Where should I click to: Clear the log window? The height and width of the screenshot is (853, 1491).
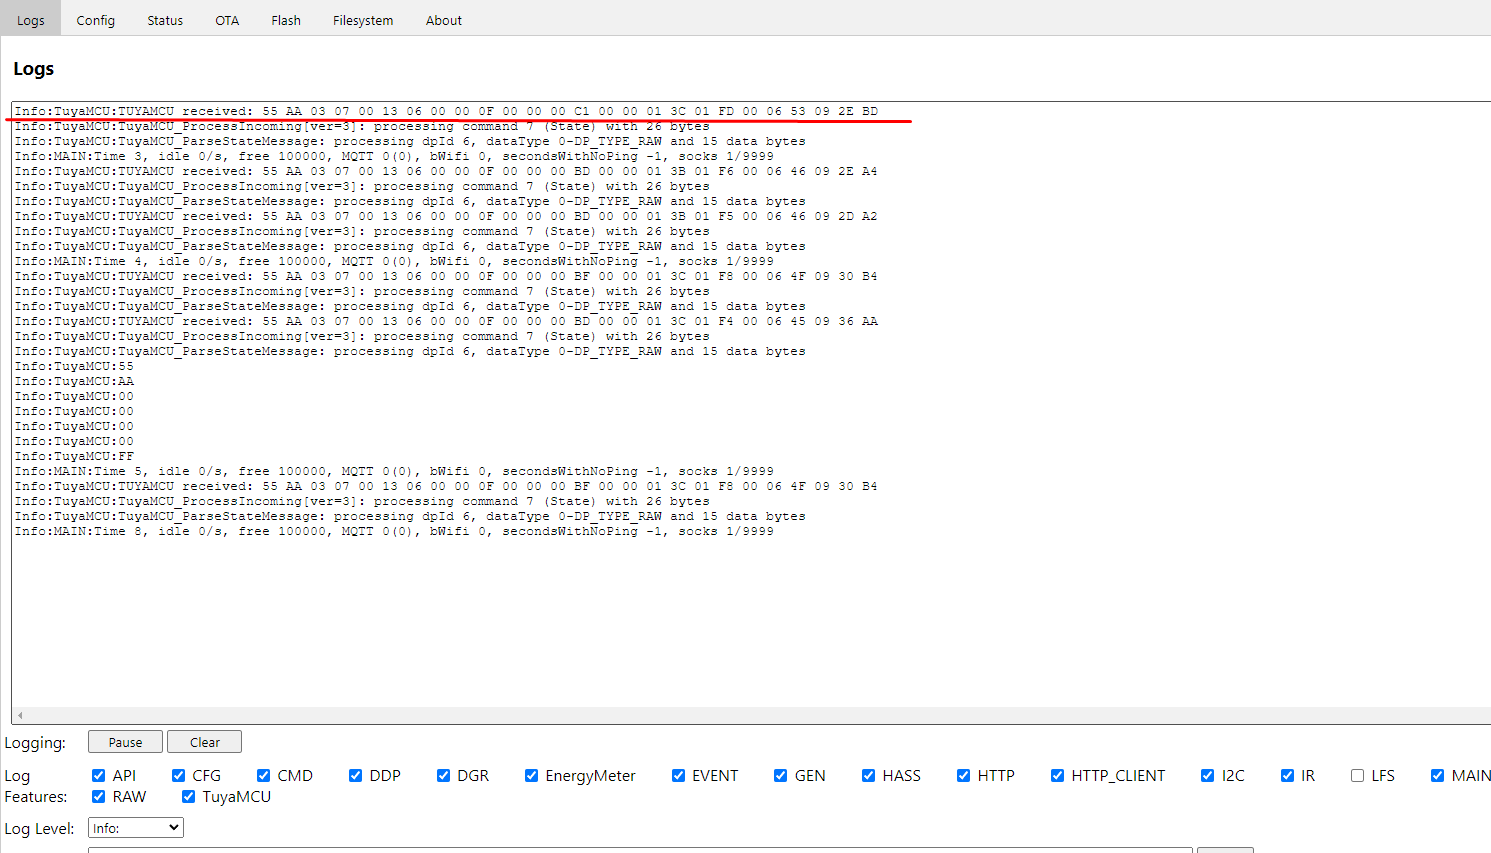(205, 742)
